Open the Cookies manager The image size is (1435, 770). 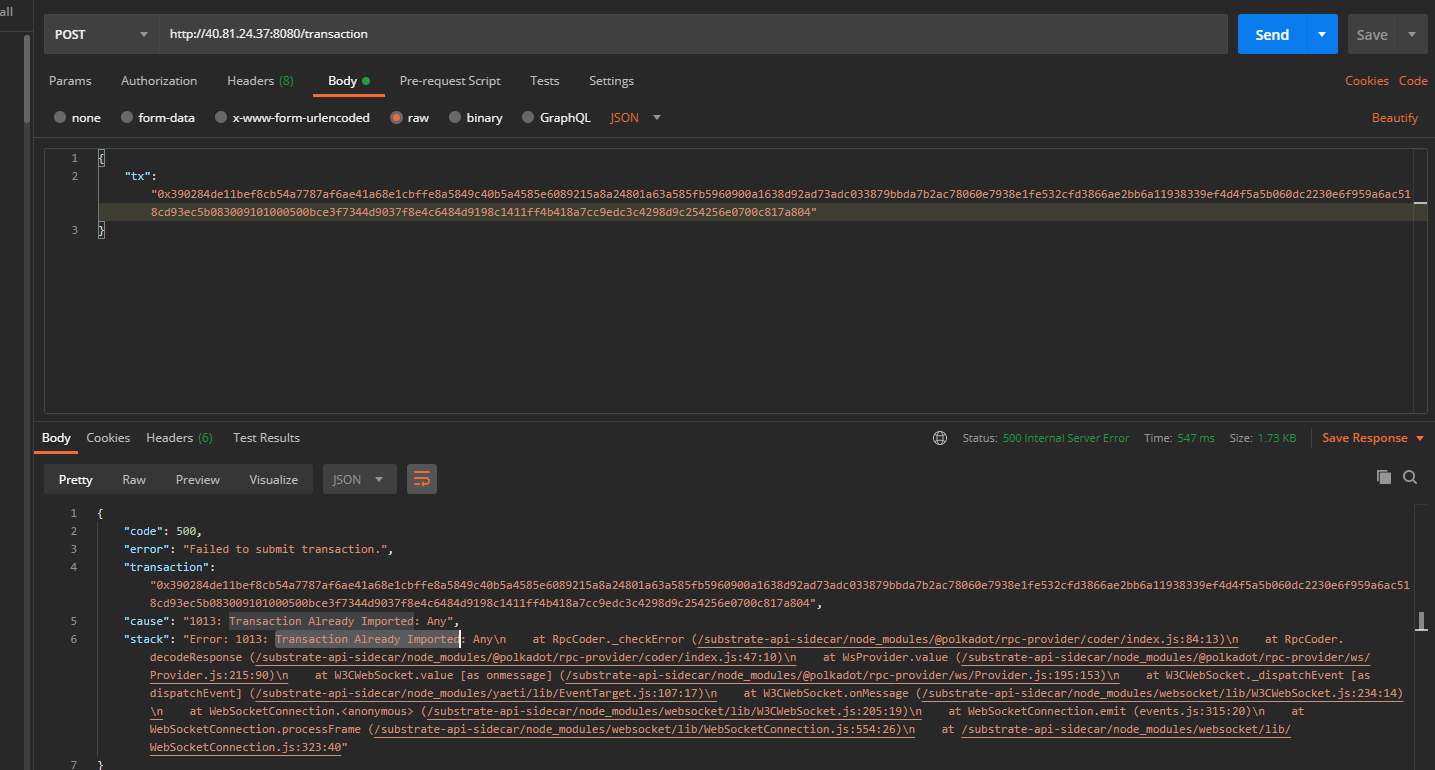click(x=1366, y=81)
